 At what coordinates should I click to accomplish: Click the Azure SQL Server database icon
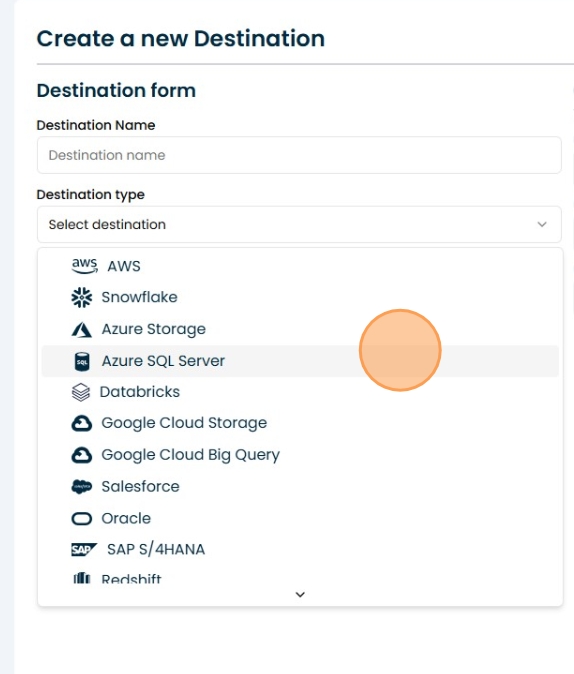tap(82, 361)
